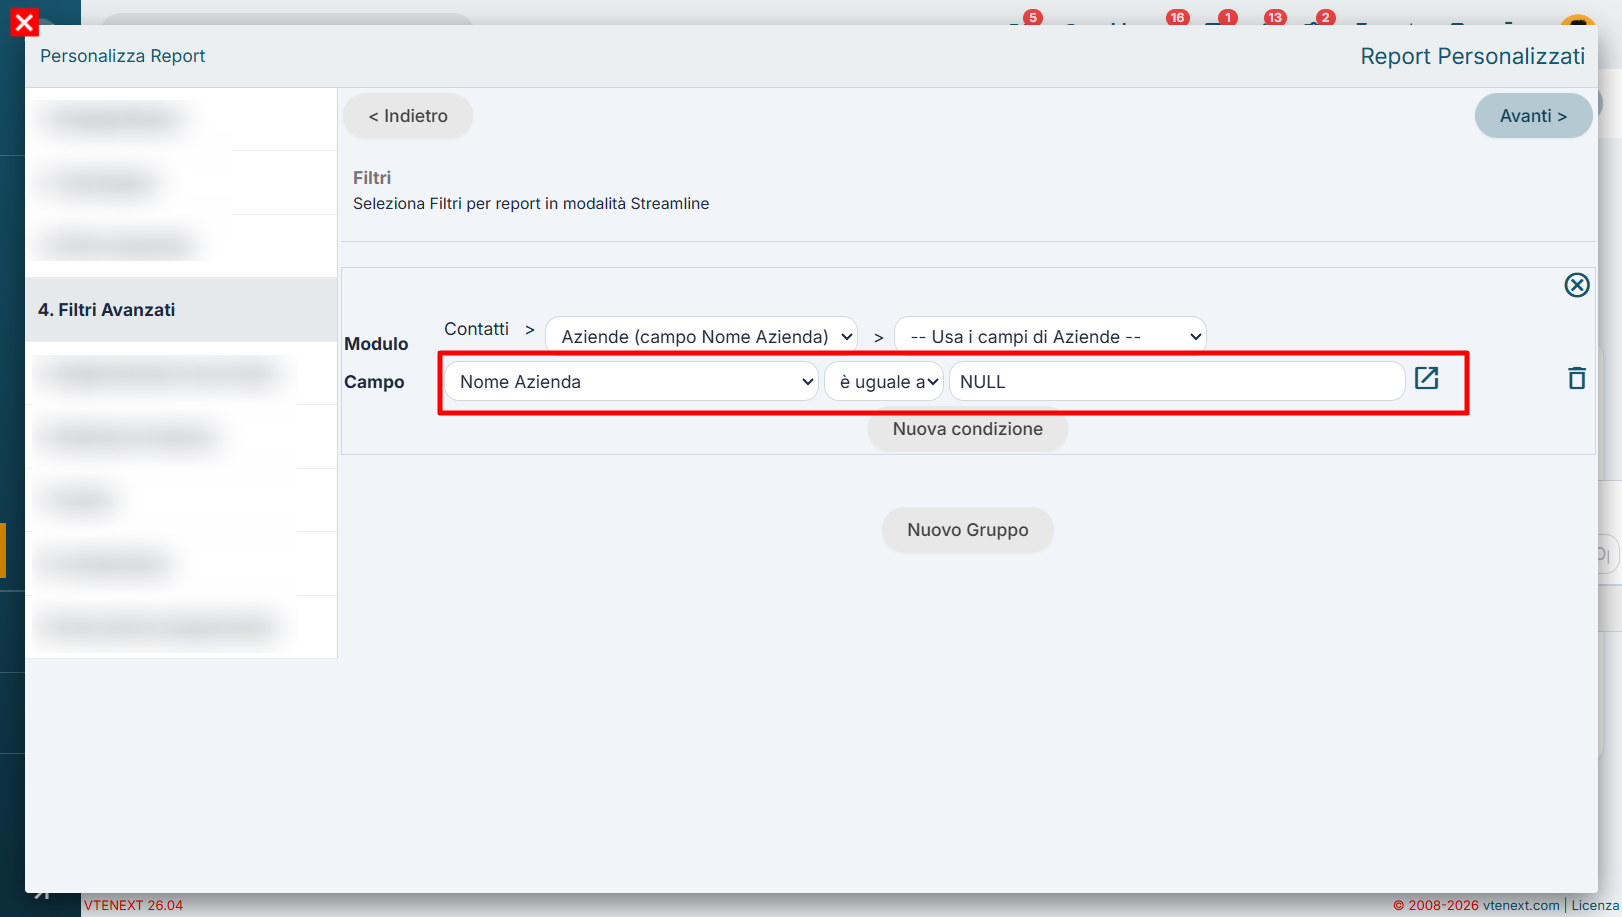Screen dimensions: 1622x917
Task: Open the user avatar in top corner
Action: click(1577, 20)
